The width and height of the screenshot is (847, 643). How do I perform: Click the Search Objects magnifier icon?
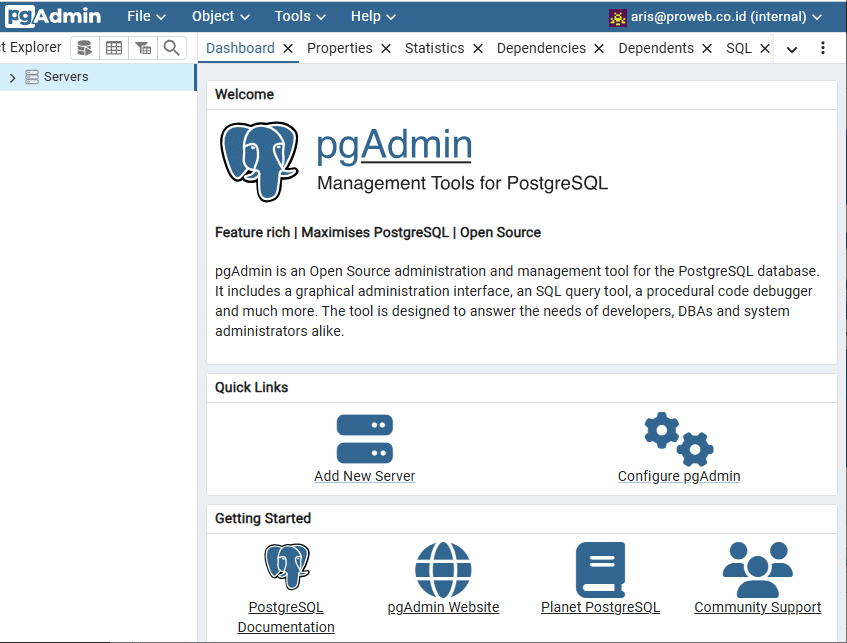[172, 48]
